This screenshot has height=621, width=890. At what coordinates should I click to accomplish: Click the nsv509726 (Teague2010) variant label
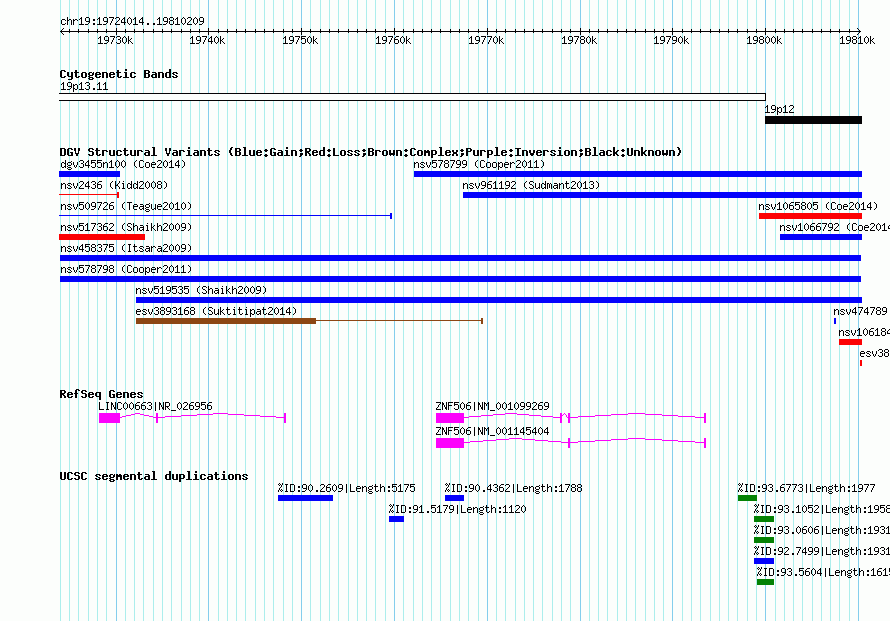point(126,206)
